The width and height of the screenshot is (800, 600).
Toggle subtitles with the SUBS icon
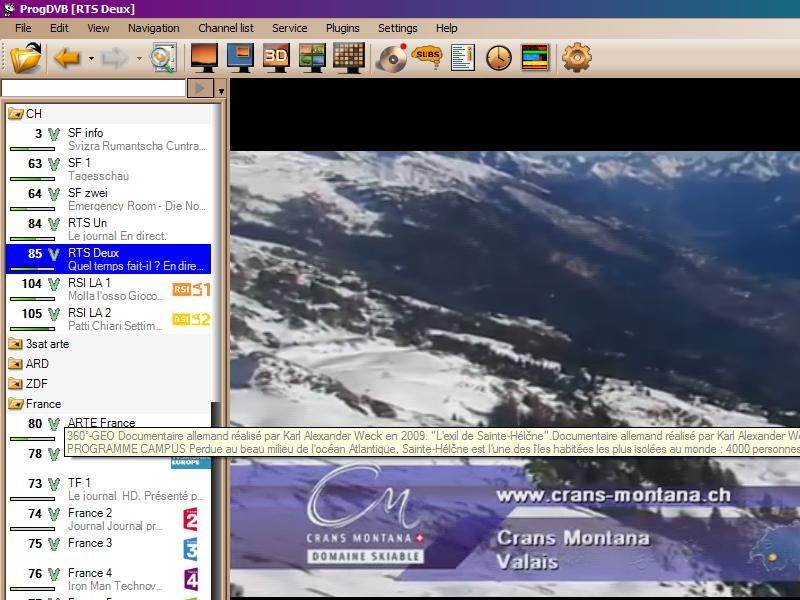tap(427, 58)
